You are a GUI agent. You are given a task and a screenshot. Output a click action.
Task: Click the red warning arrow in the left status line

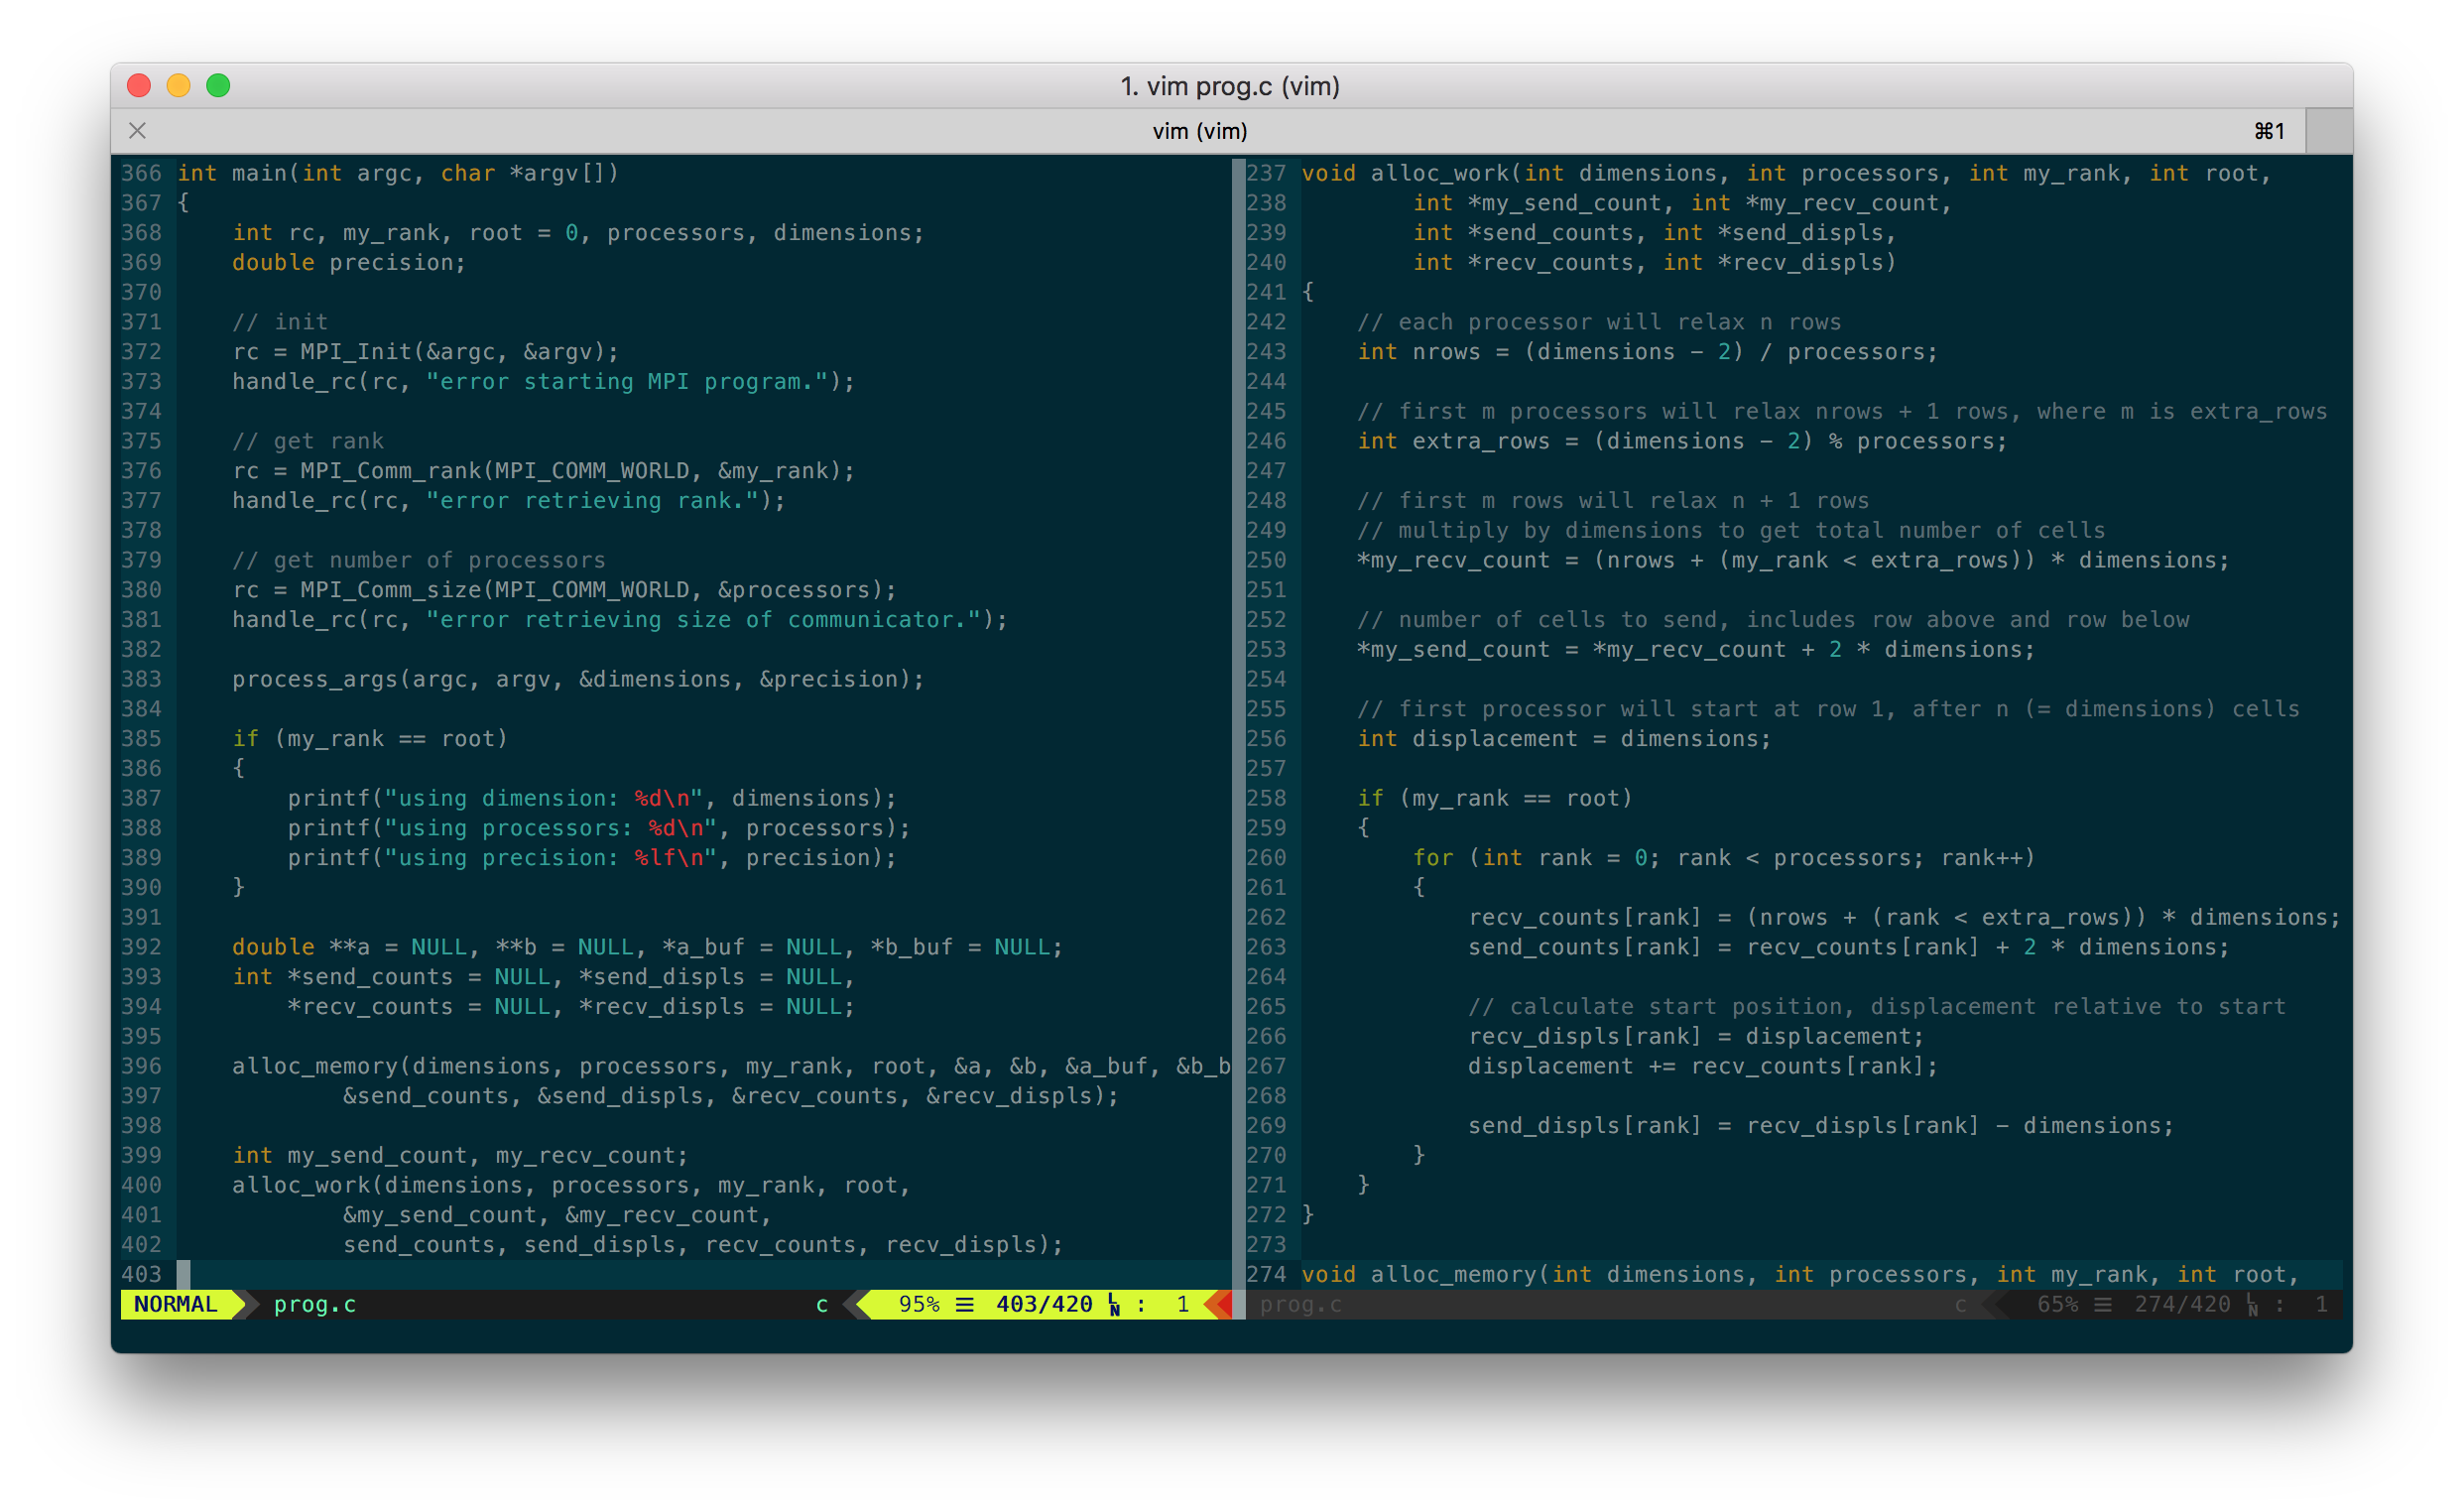(x=1218, y=1304)
